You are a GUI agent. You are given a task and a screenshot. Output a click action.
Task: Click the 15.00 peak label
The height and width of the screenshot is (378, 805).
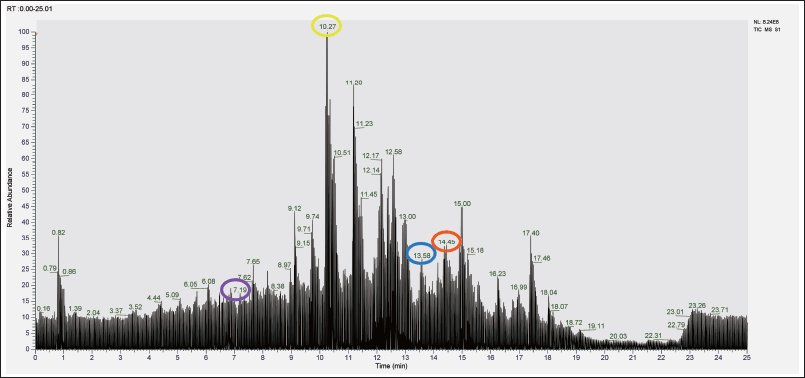(462, 204)
